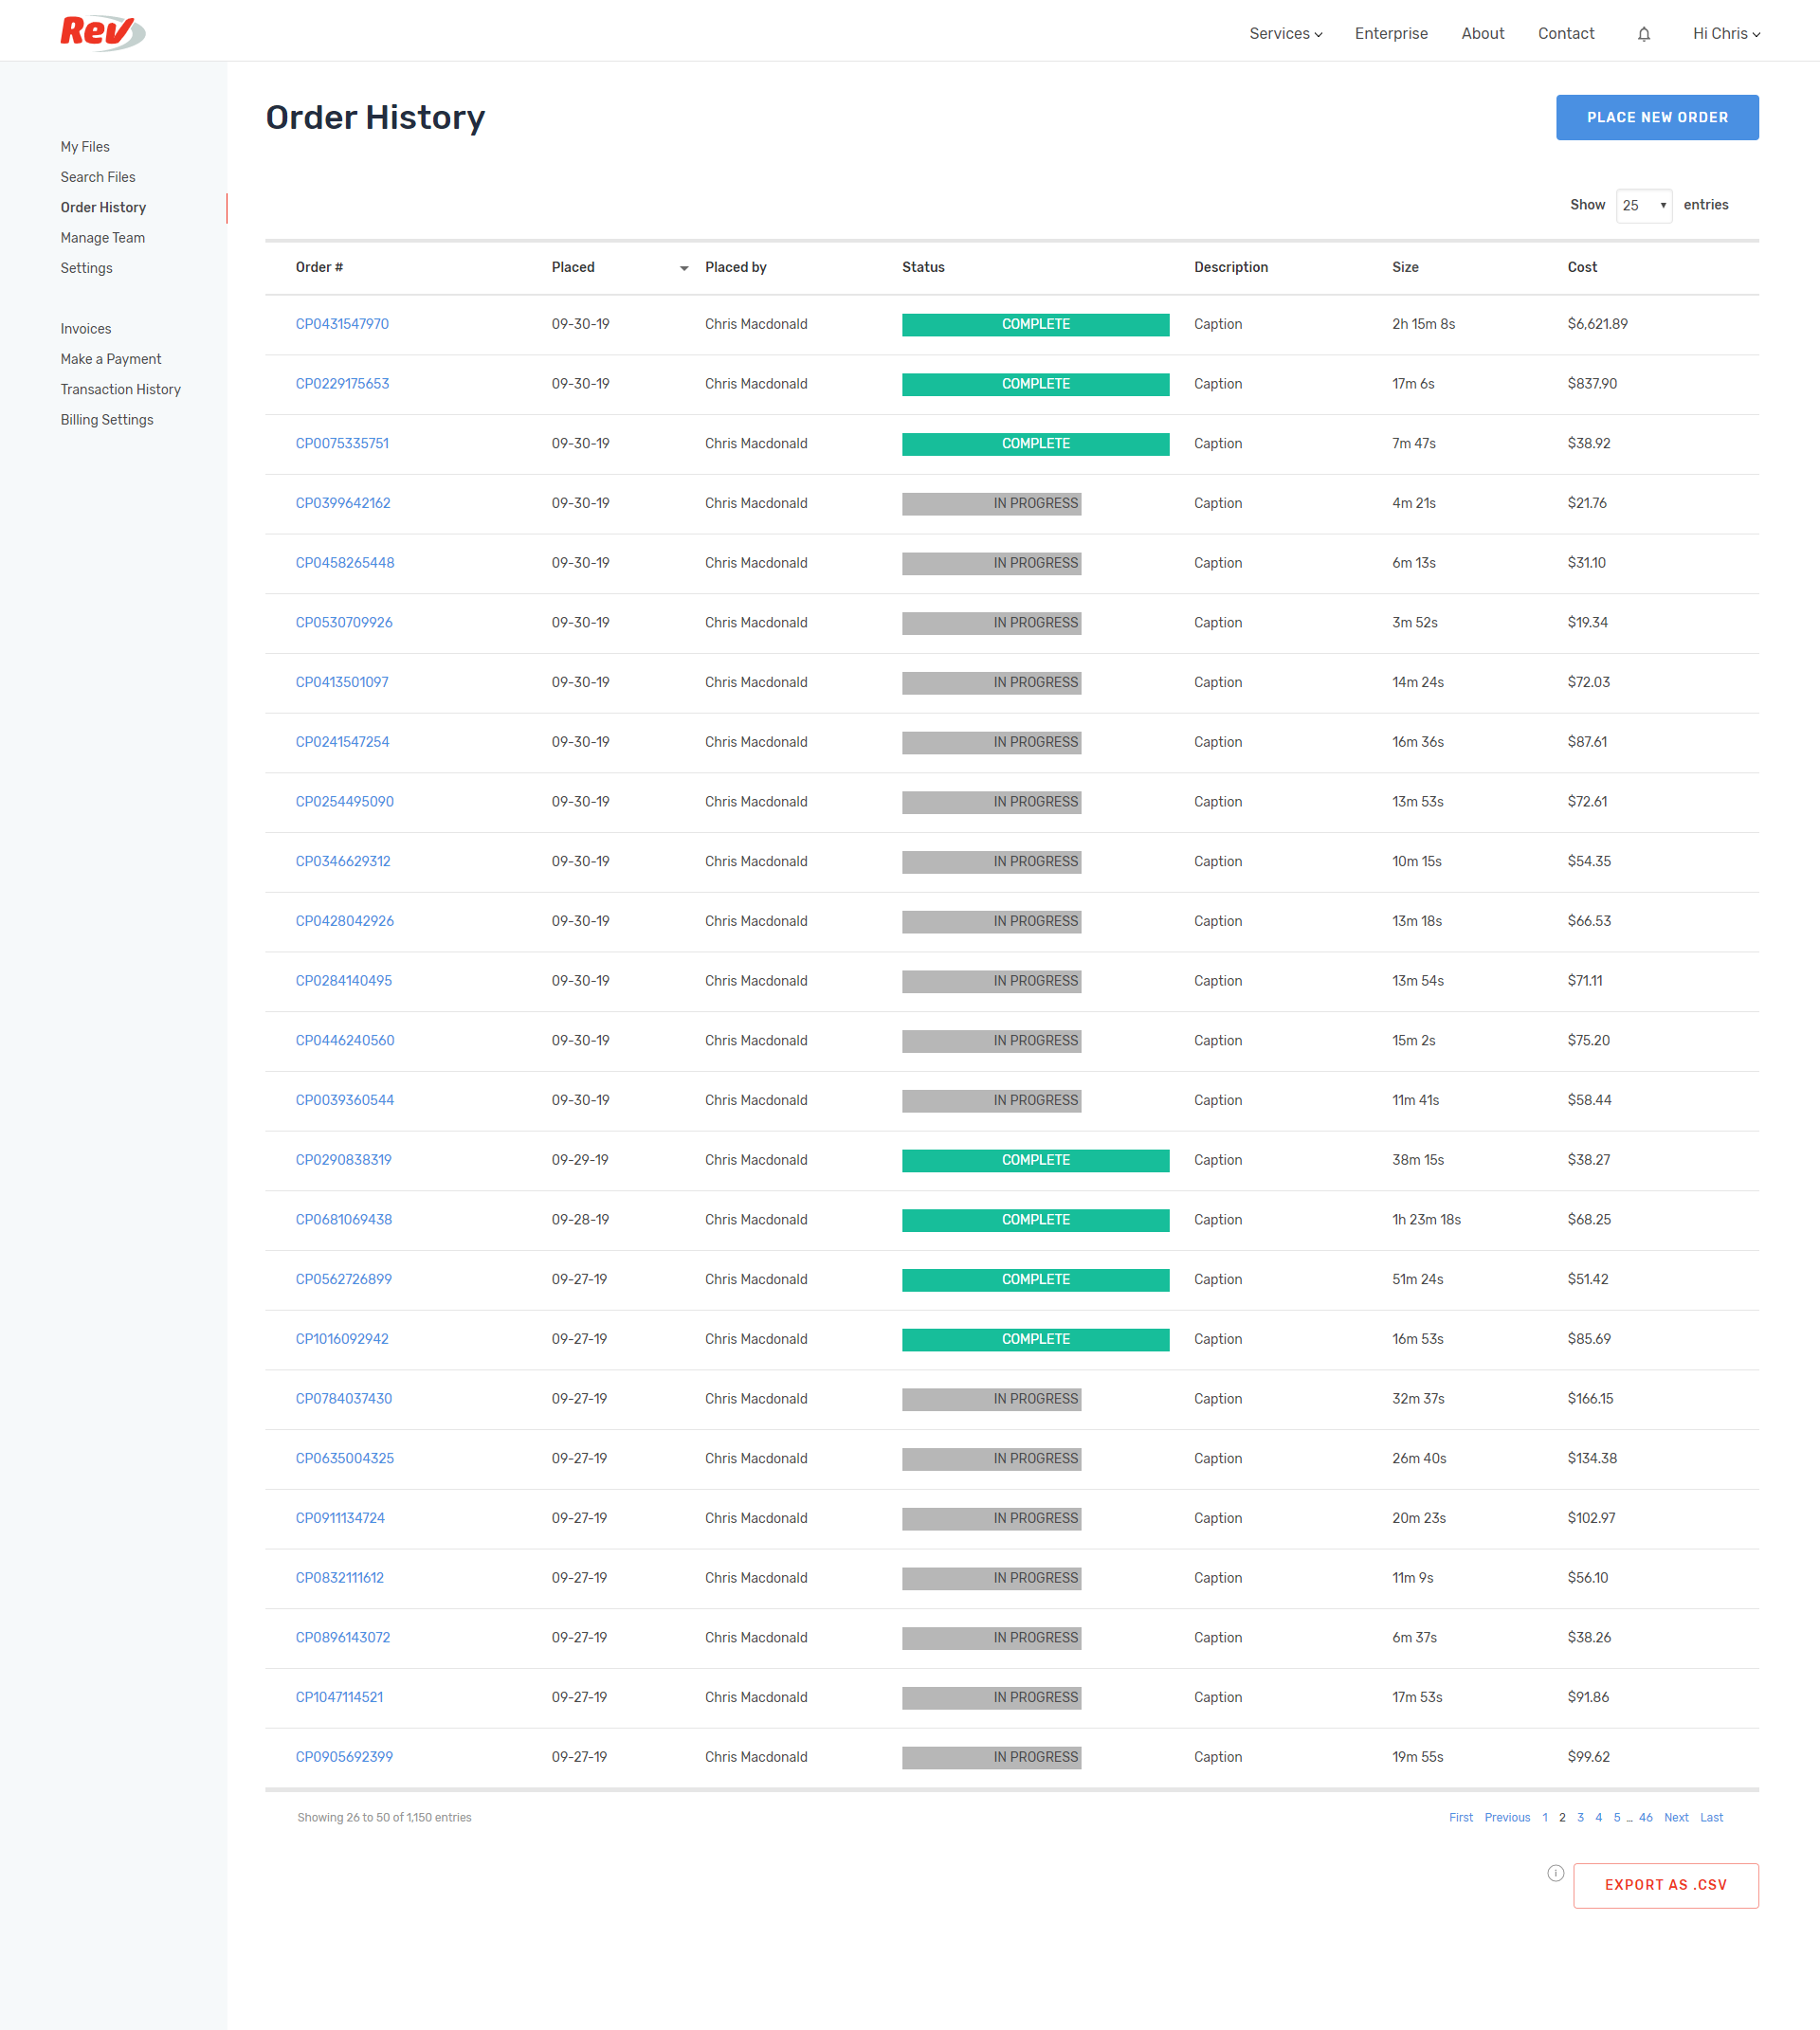Select My Files in the sidebar

click(x=85, y=147)
